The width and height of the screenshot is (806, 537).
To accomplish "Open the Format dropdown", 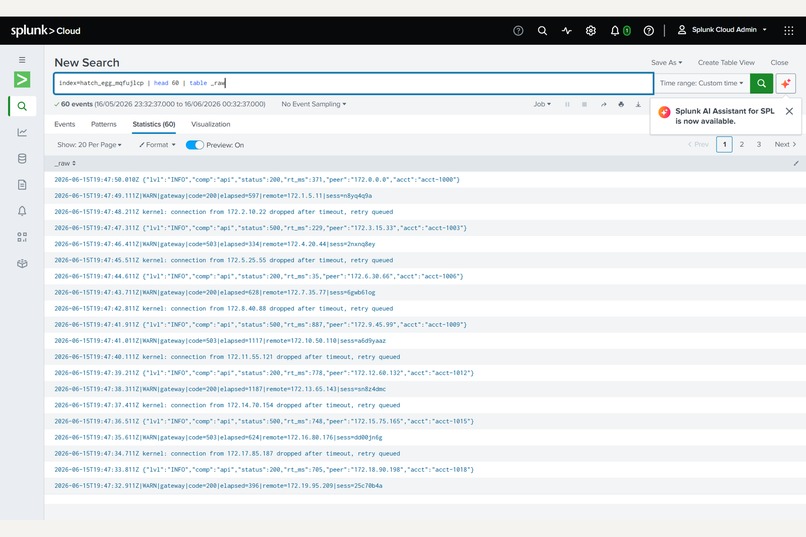I will [x=157, y=145].
